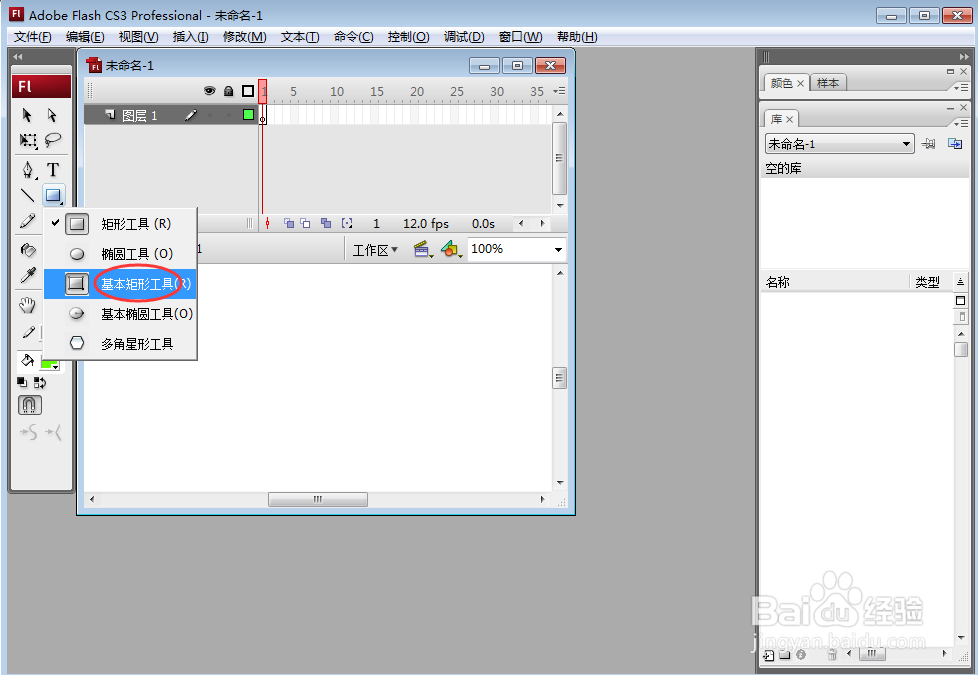Toggle Onion Skin Outlines in timeline

[x=305, y=223]
